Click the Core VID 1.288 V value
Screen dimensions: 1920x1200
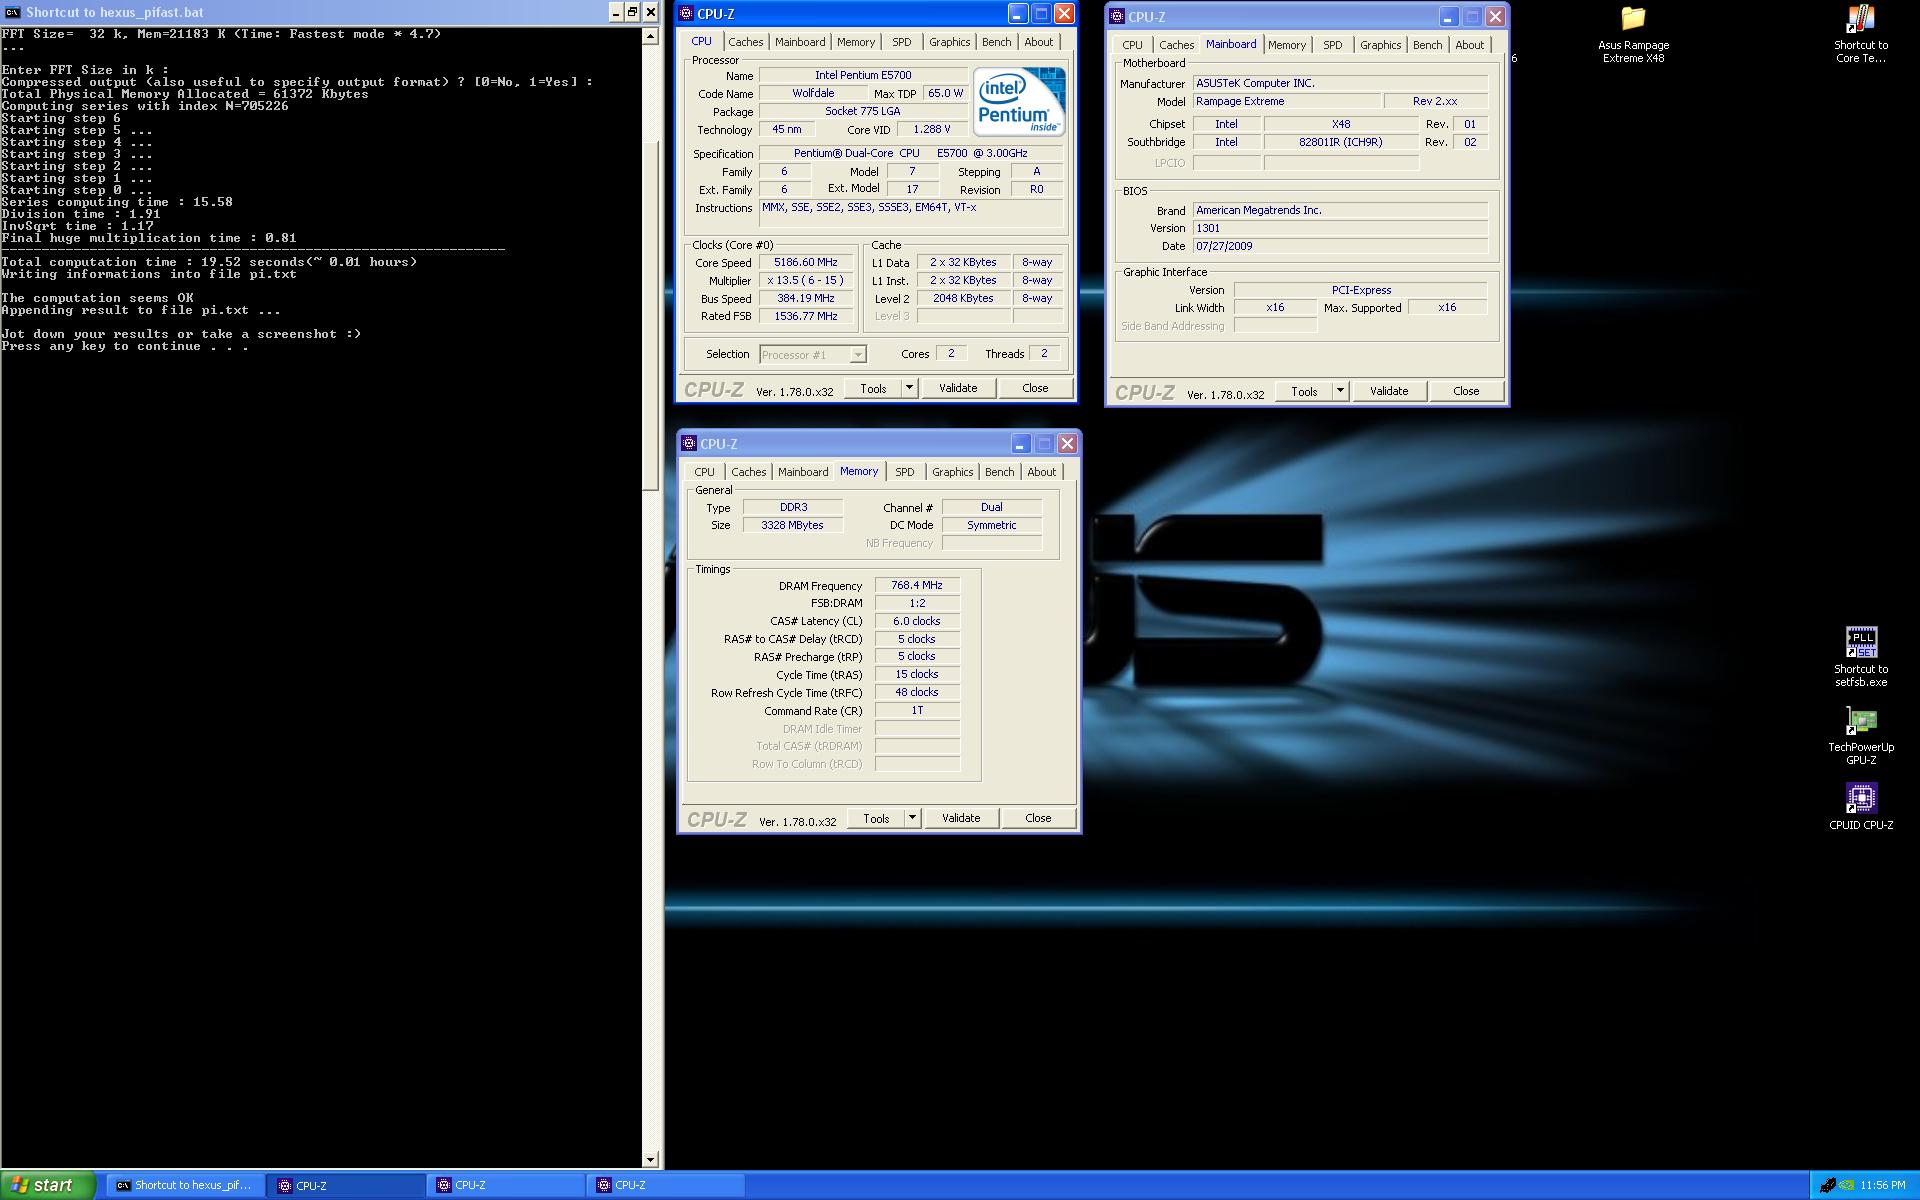(931, 129)
